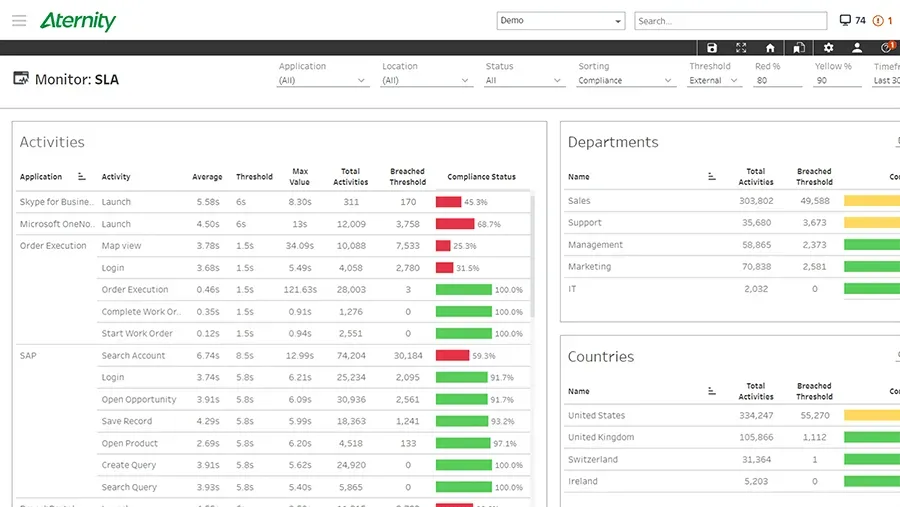Click the alert warning icon
This screenshot has height=507, width=900.
point(878,21)
